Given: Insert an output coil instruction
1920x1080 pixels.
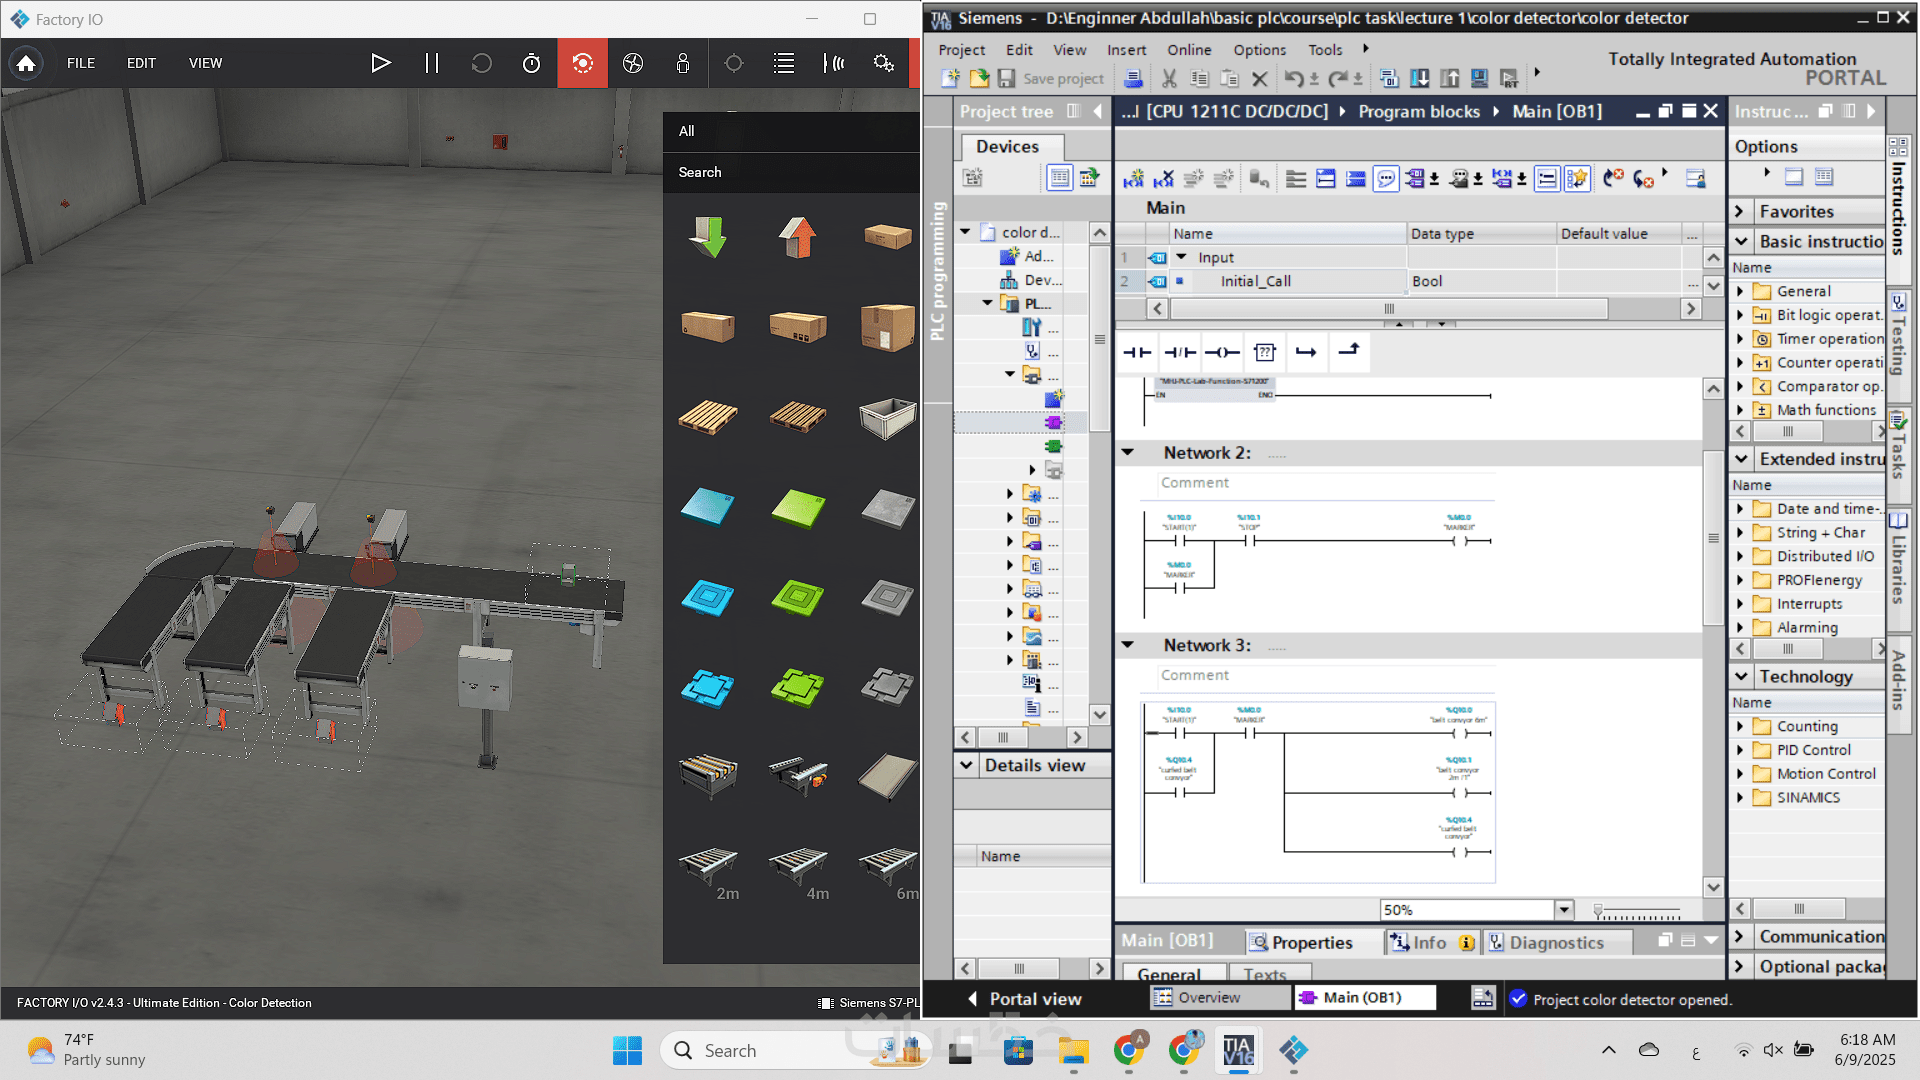Looking at the screenshot, I should tap(1222, 352).
